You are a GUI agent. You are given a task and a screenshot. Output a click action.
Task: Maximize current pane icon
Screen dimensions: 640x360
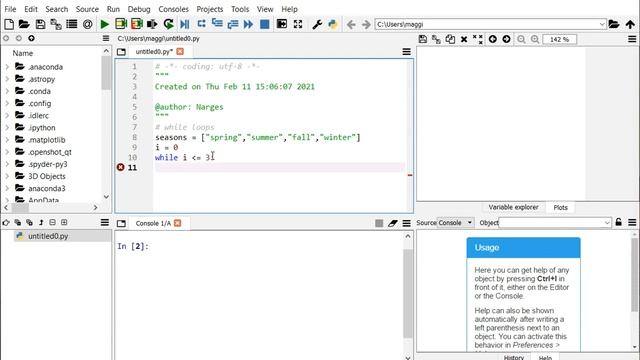(x=282, y=24)
